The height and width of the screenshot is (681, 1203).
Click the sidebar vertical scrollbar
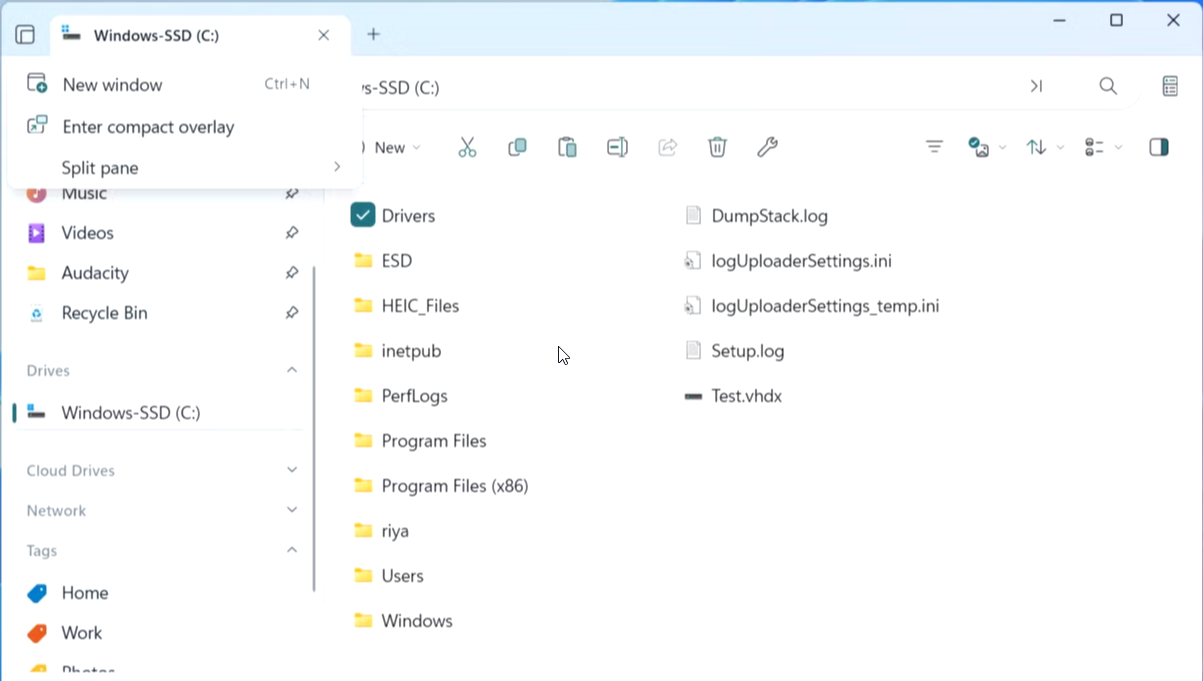pos(314,428)
